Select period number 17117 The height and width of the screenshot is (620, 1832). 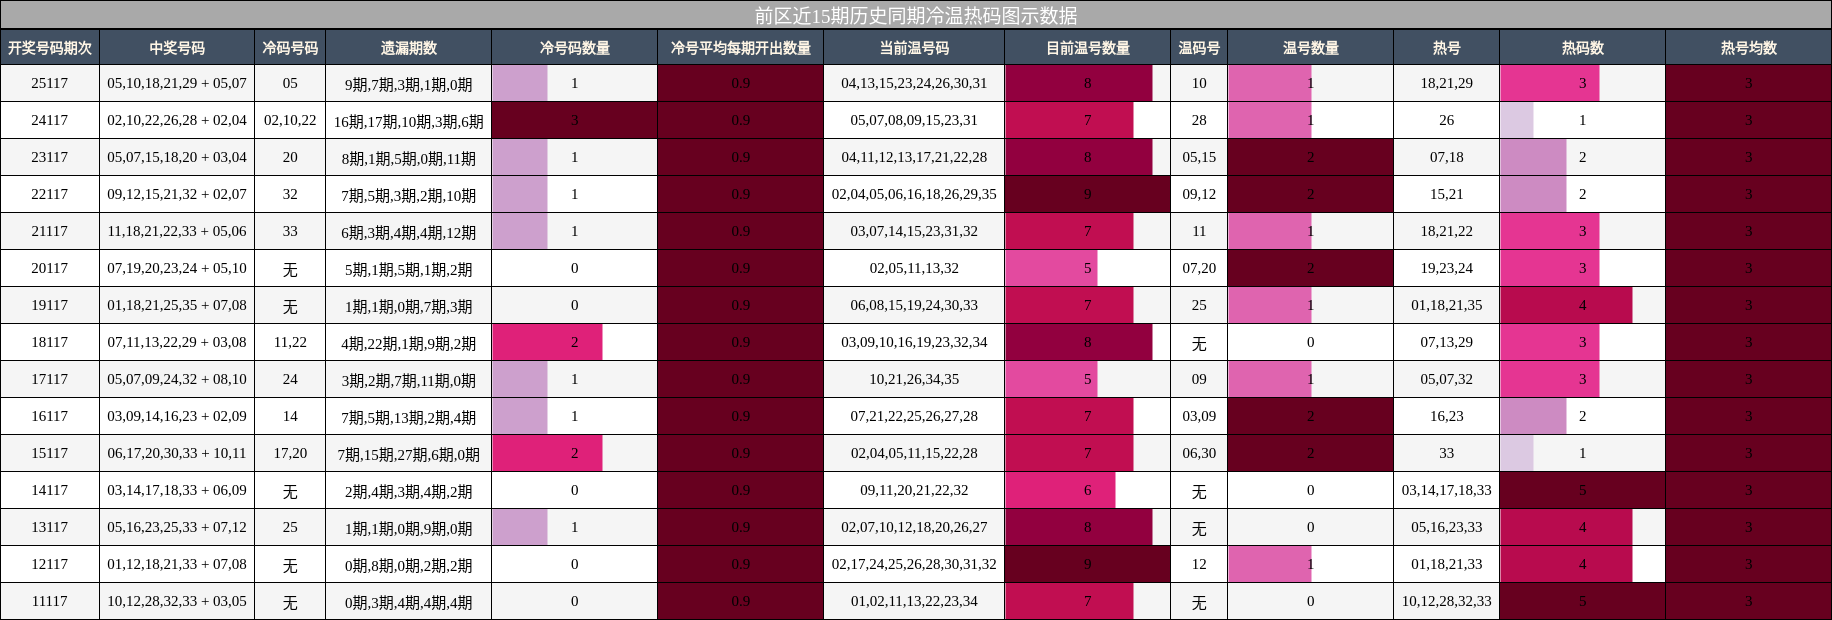tap(50, 379)
